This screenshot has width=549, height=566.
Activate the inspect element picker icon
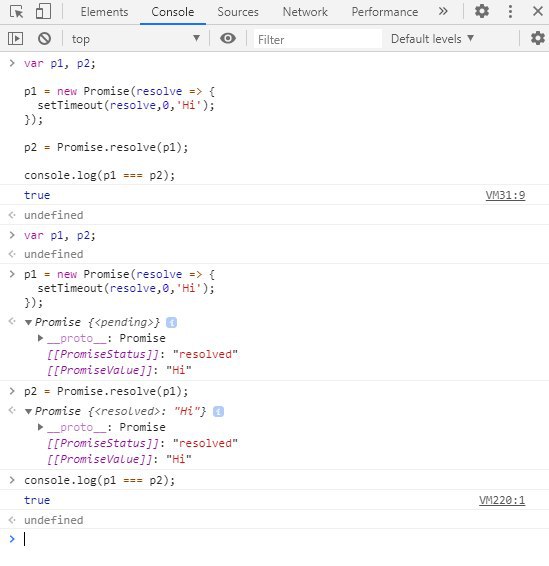[17, 12]
